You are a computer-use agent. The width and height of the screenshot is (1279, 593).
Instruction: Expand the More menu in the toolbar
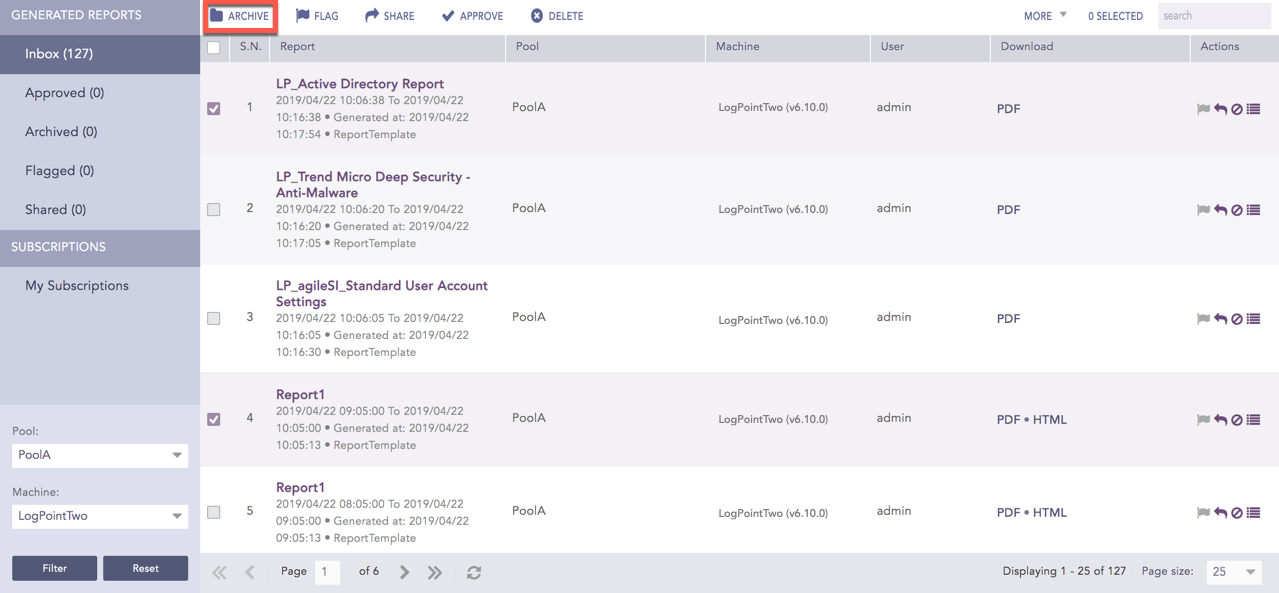(x=1044, y=16)
